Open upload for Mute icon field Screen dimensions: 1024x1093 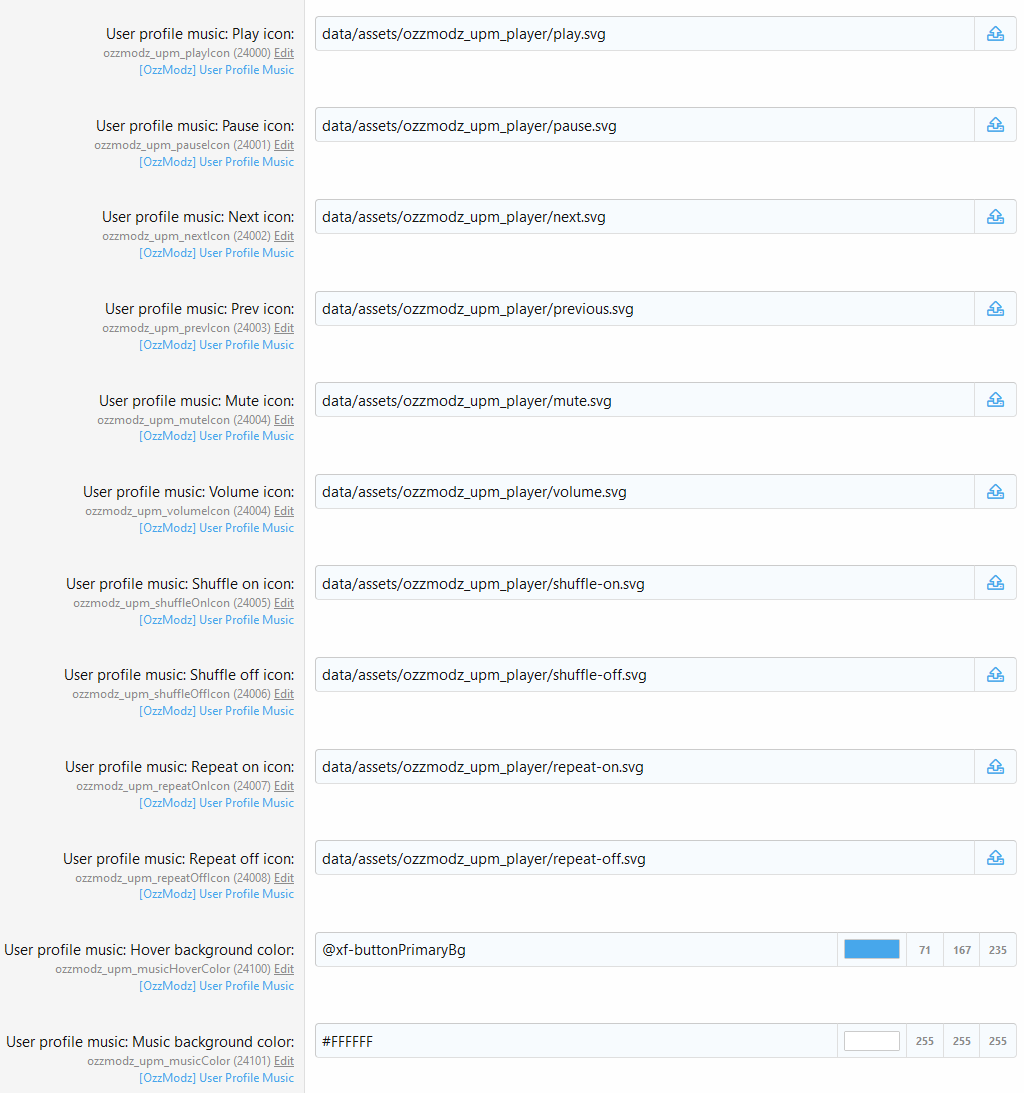[995, 400]
